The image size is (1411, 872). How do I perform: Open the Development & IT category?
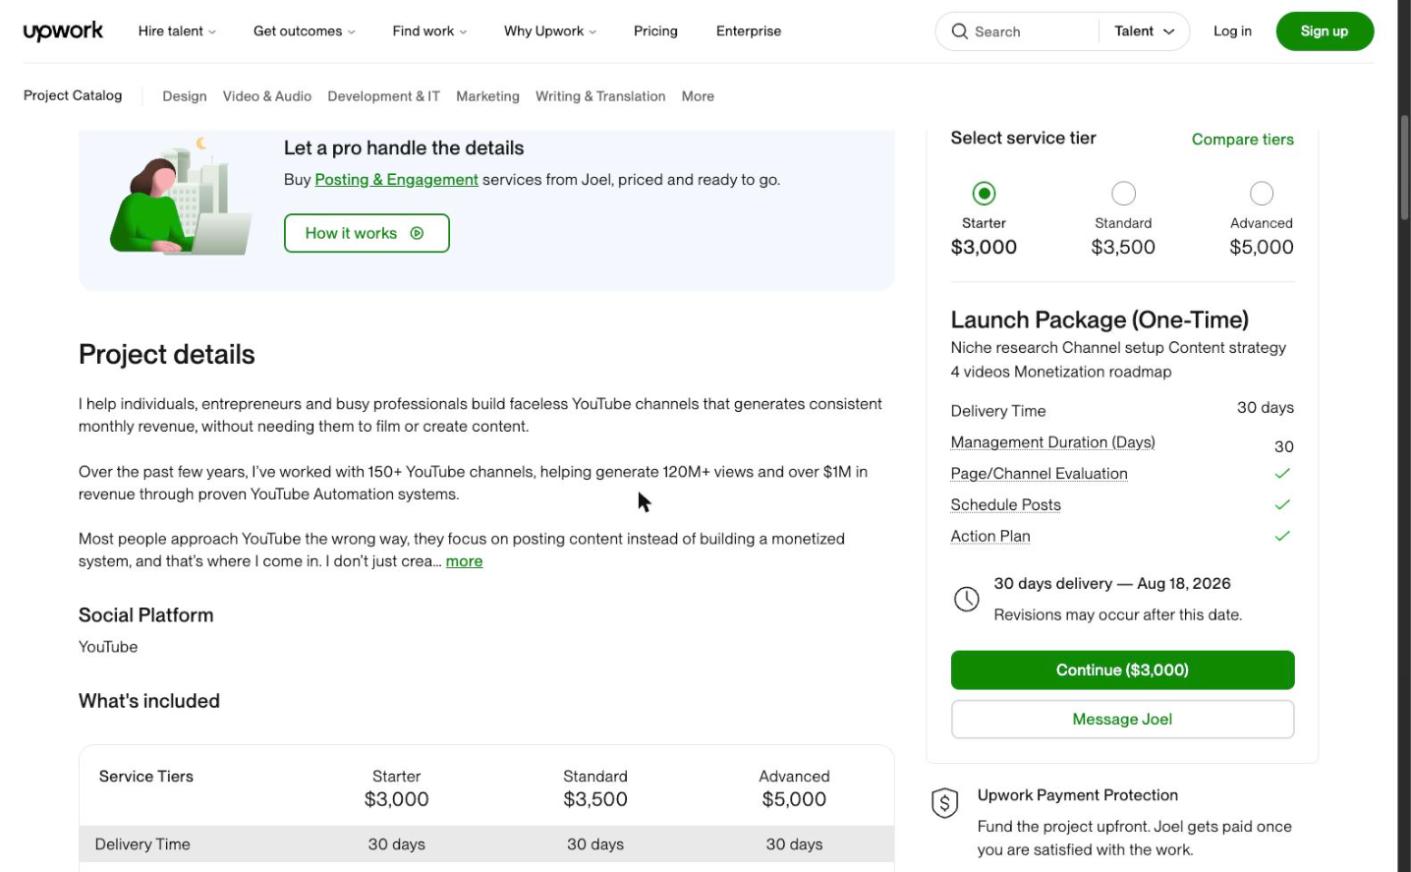coord(384,96)
